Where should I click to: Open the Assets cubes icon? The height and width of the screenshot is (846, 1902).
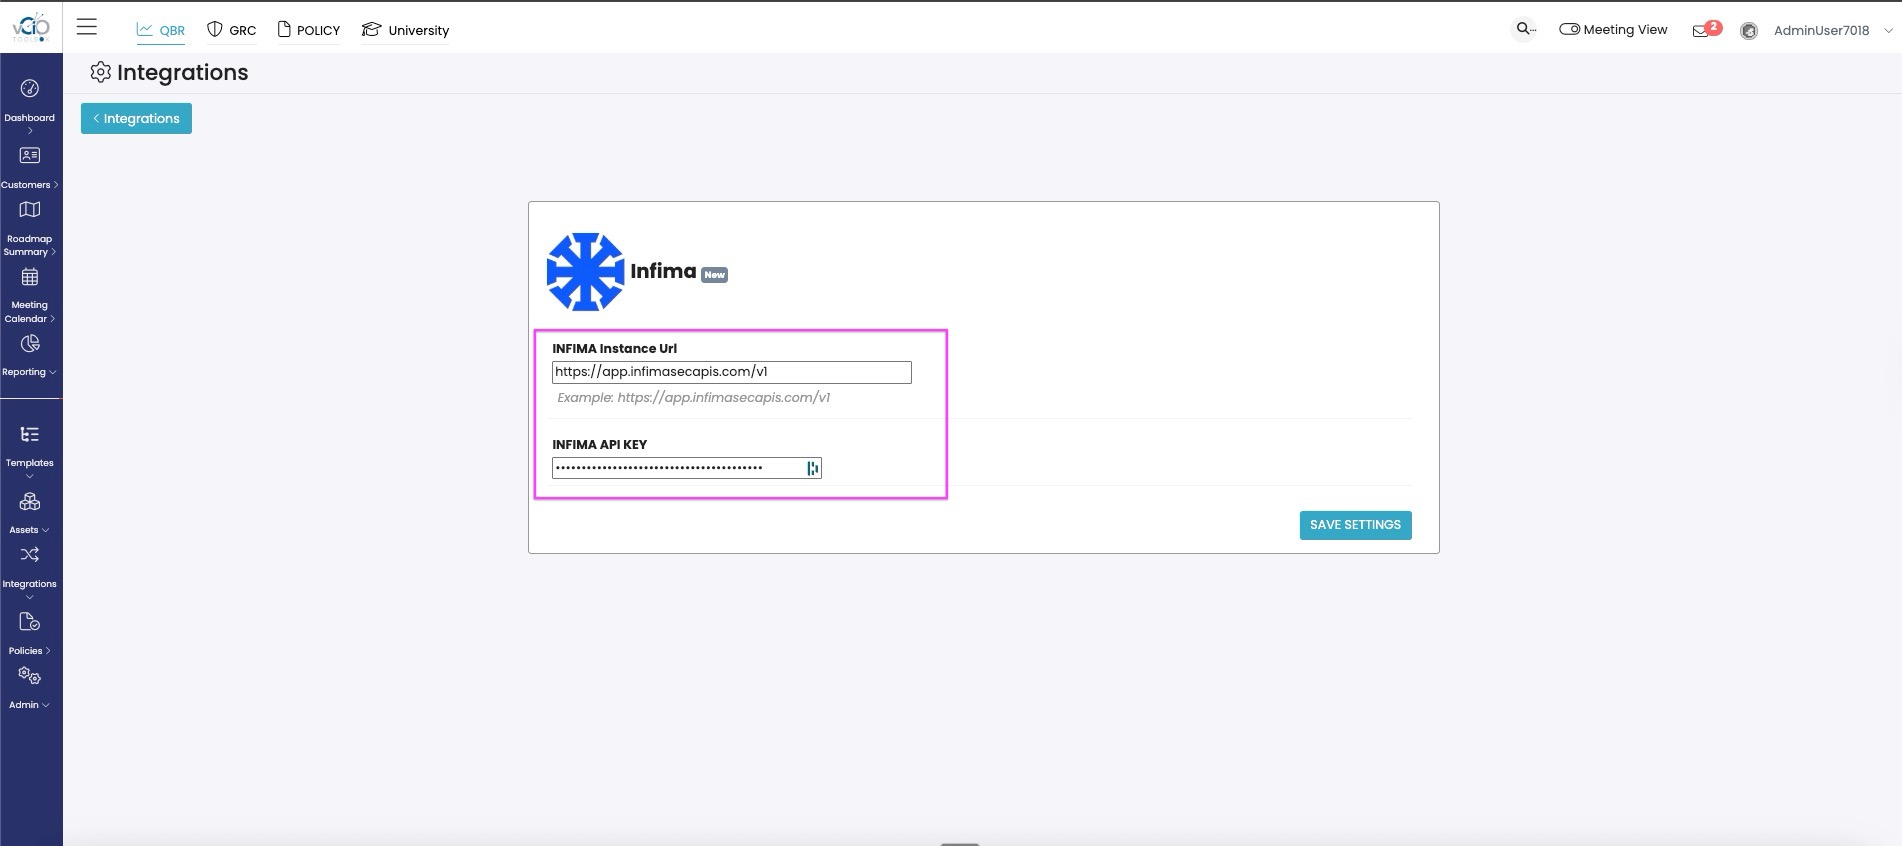(x=30, y=502)
